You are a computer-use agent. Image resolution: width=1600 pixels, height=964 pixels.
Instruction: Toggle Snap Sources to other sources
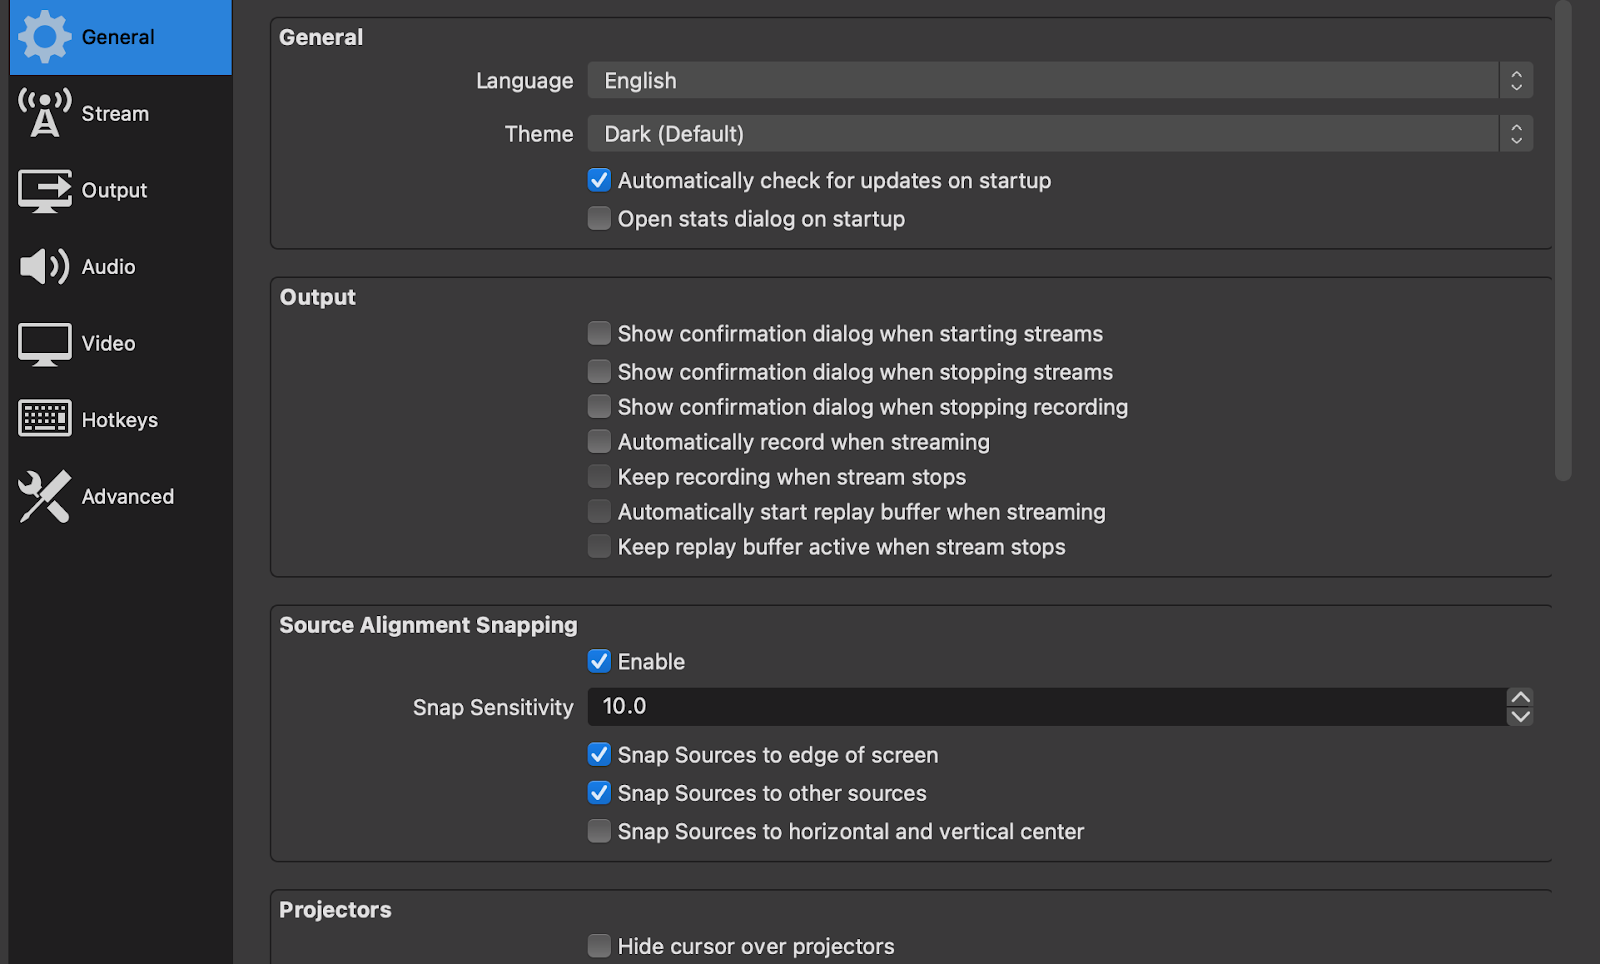point(599,793)
